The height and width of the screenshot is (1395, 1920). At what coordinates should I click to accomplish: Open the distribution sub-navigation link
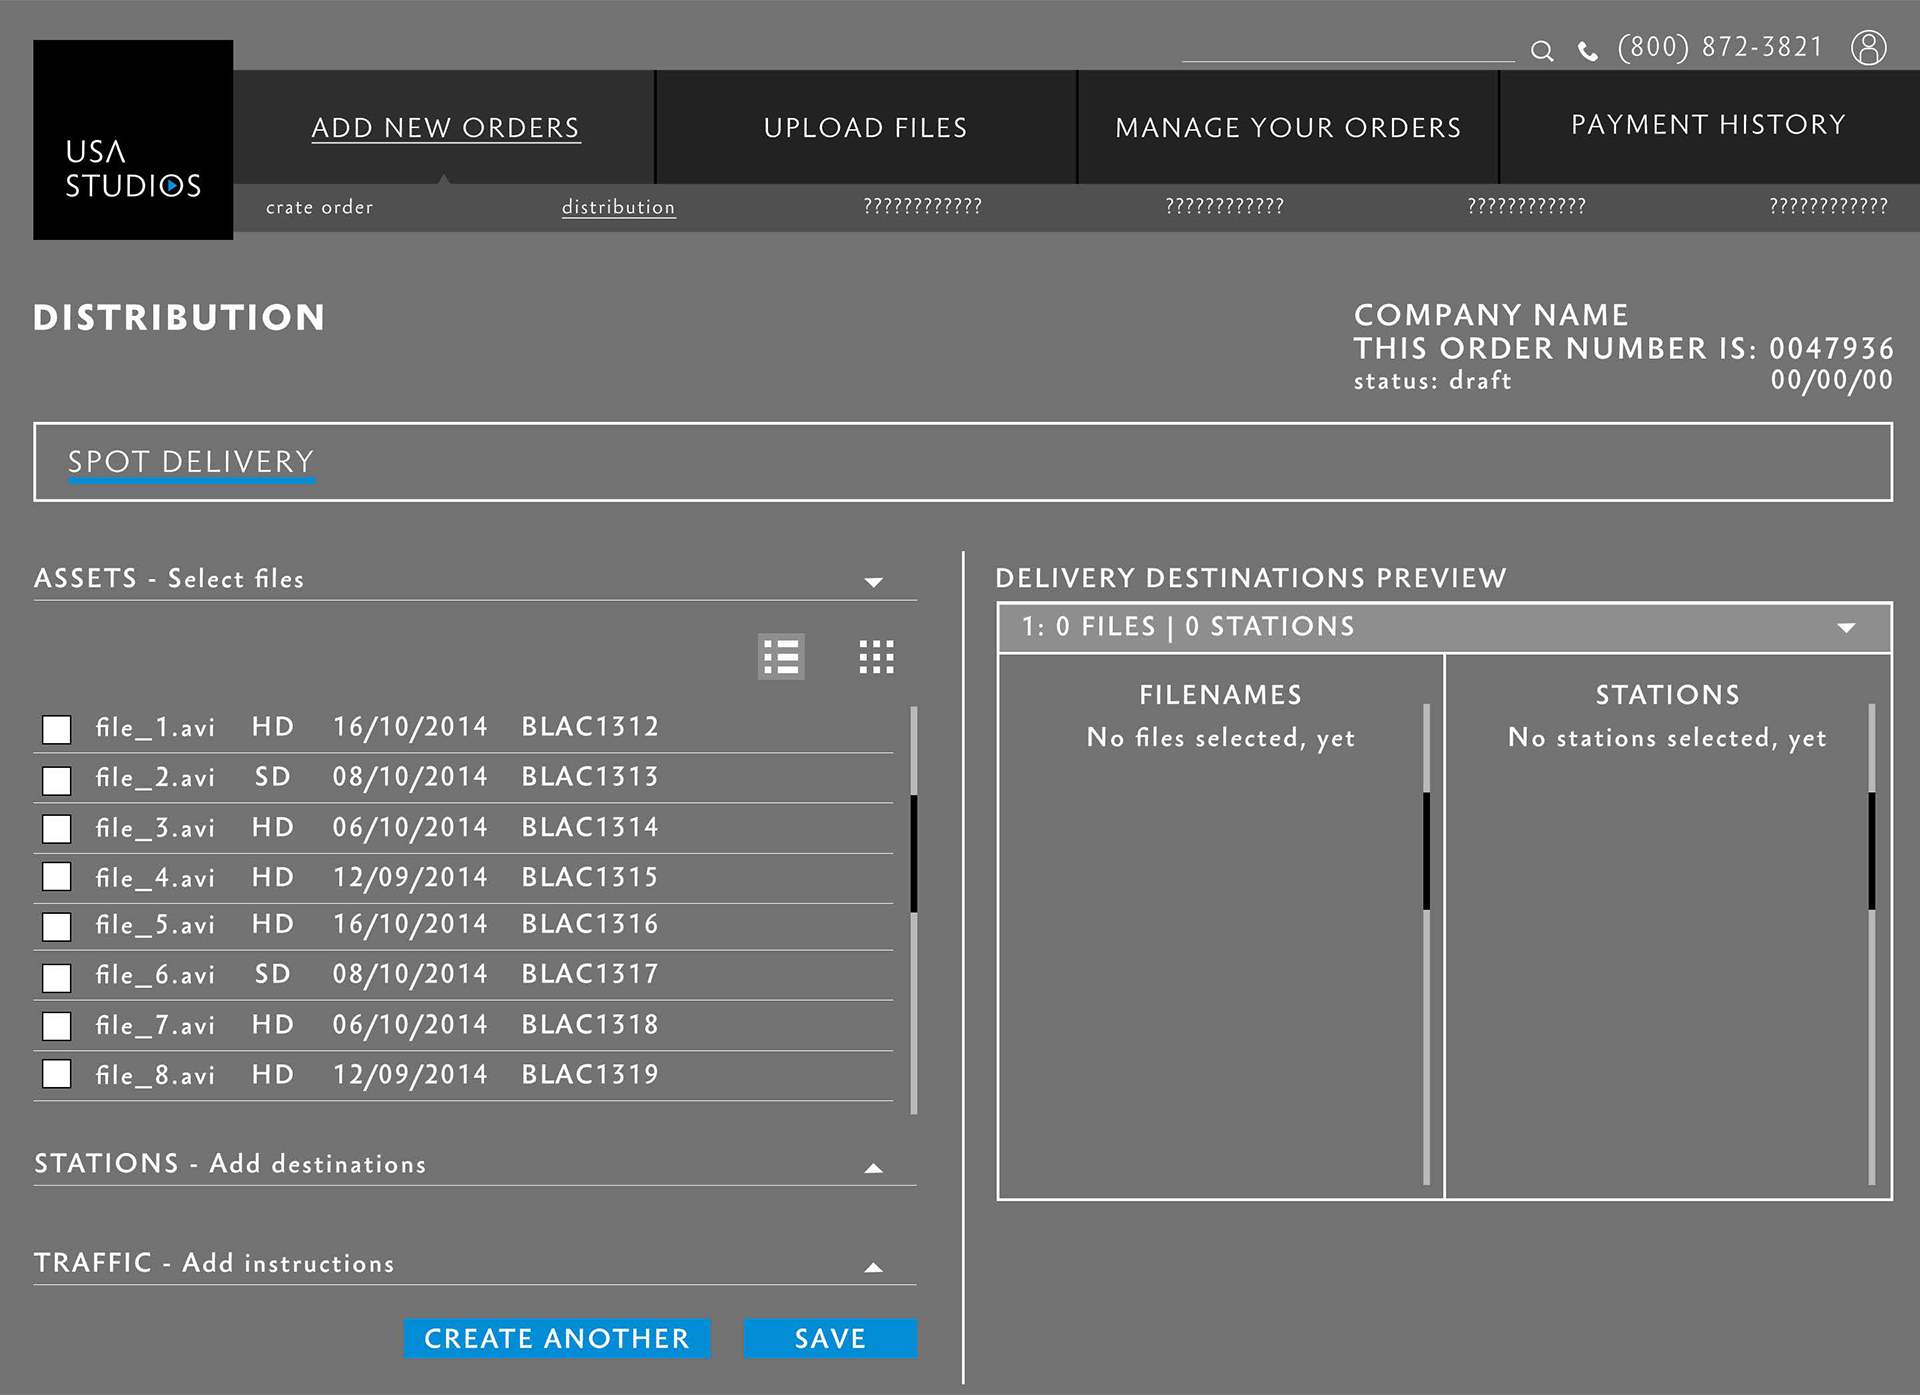[x=618, y=207]
